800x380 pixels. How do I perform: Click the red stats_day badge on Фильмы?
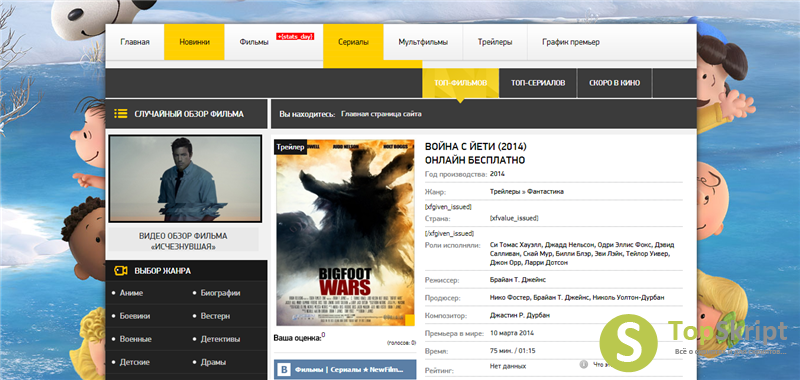(x=295, y=37)
